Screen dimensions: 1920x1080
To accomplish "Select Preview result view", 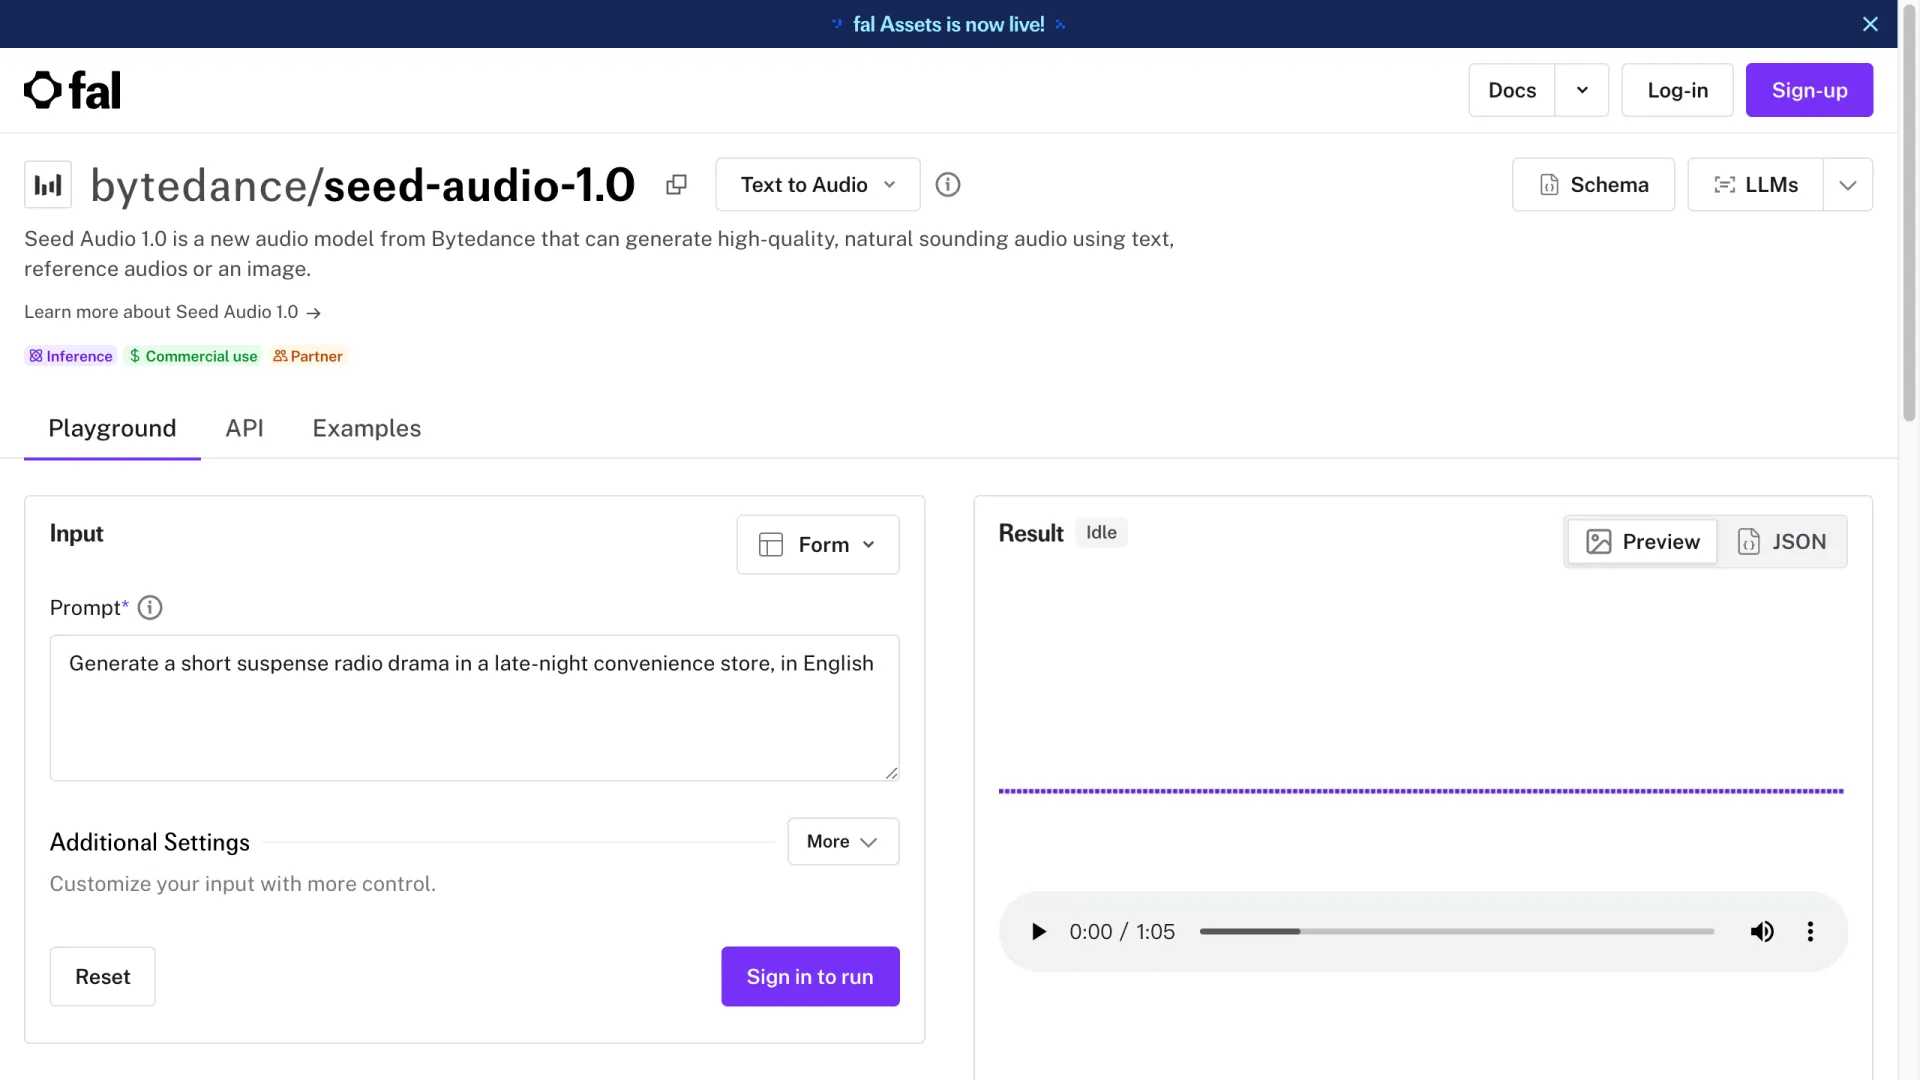I will [1642, 542].
